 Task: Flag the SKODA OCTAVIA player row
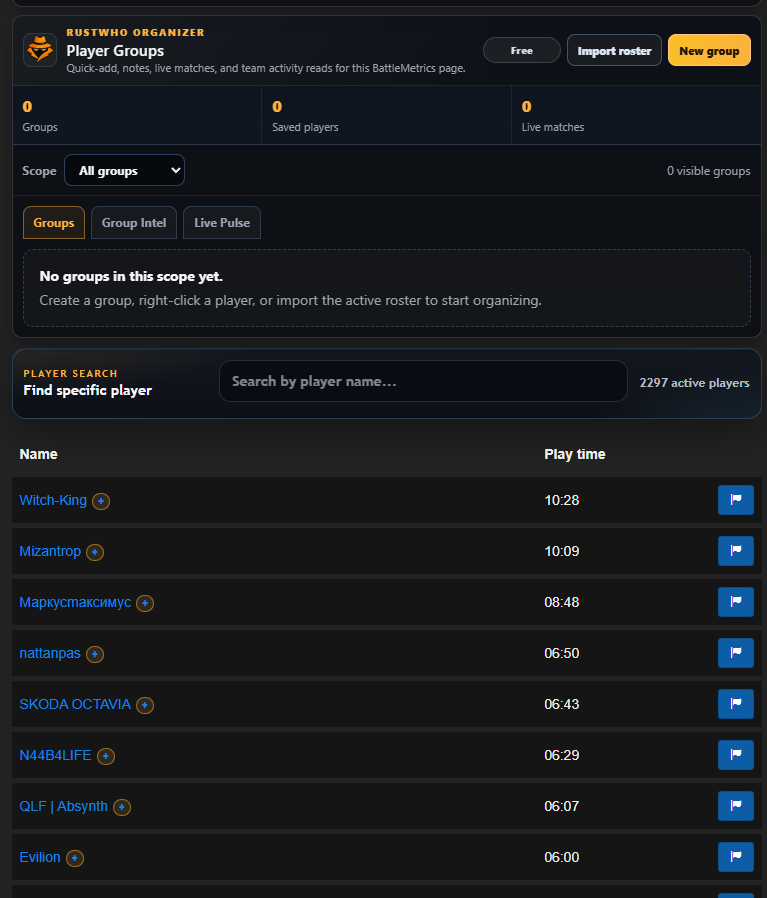735,703
